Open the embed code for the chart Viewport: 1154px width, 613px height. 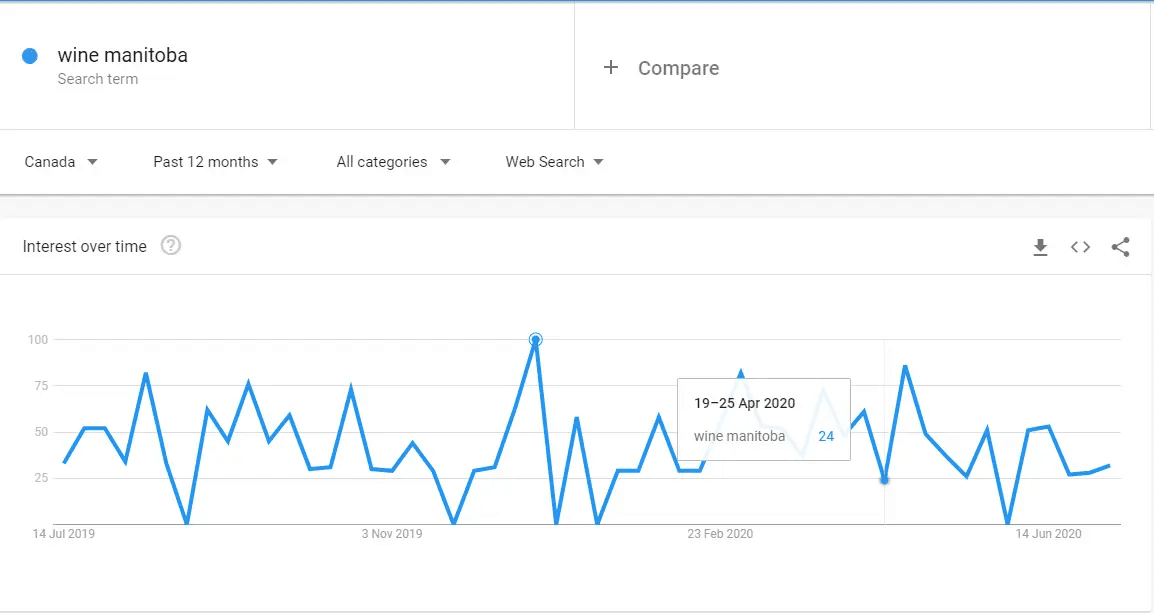(1080, 247)
